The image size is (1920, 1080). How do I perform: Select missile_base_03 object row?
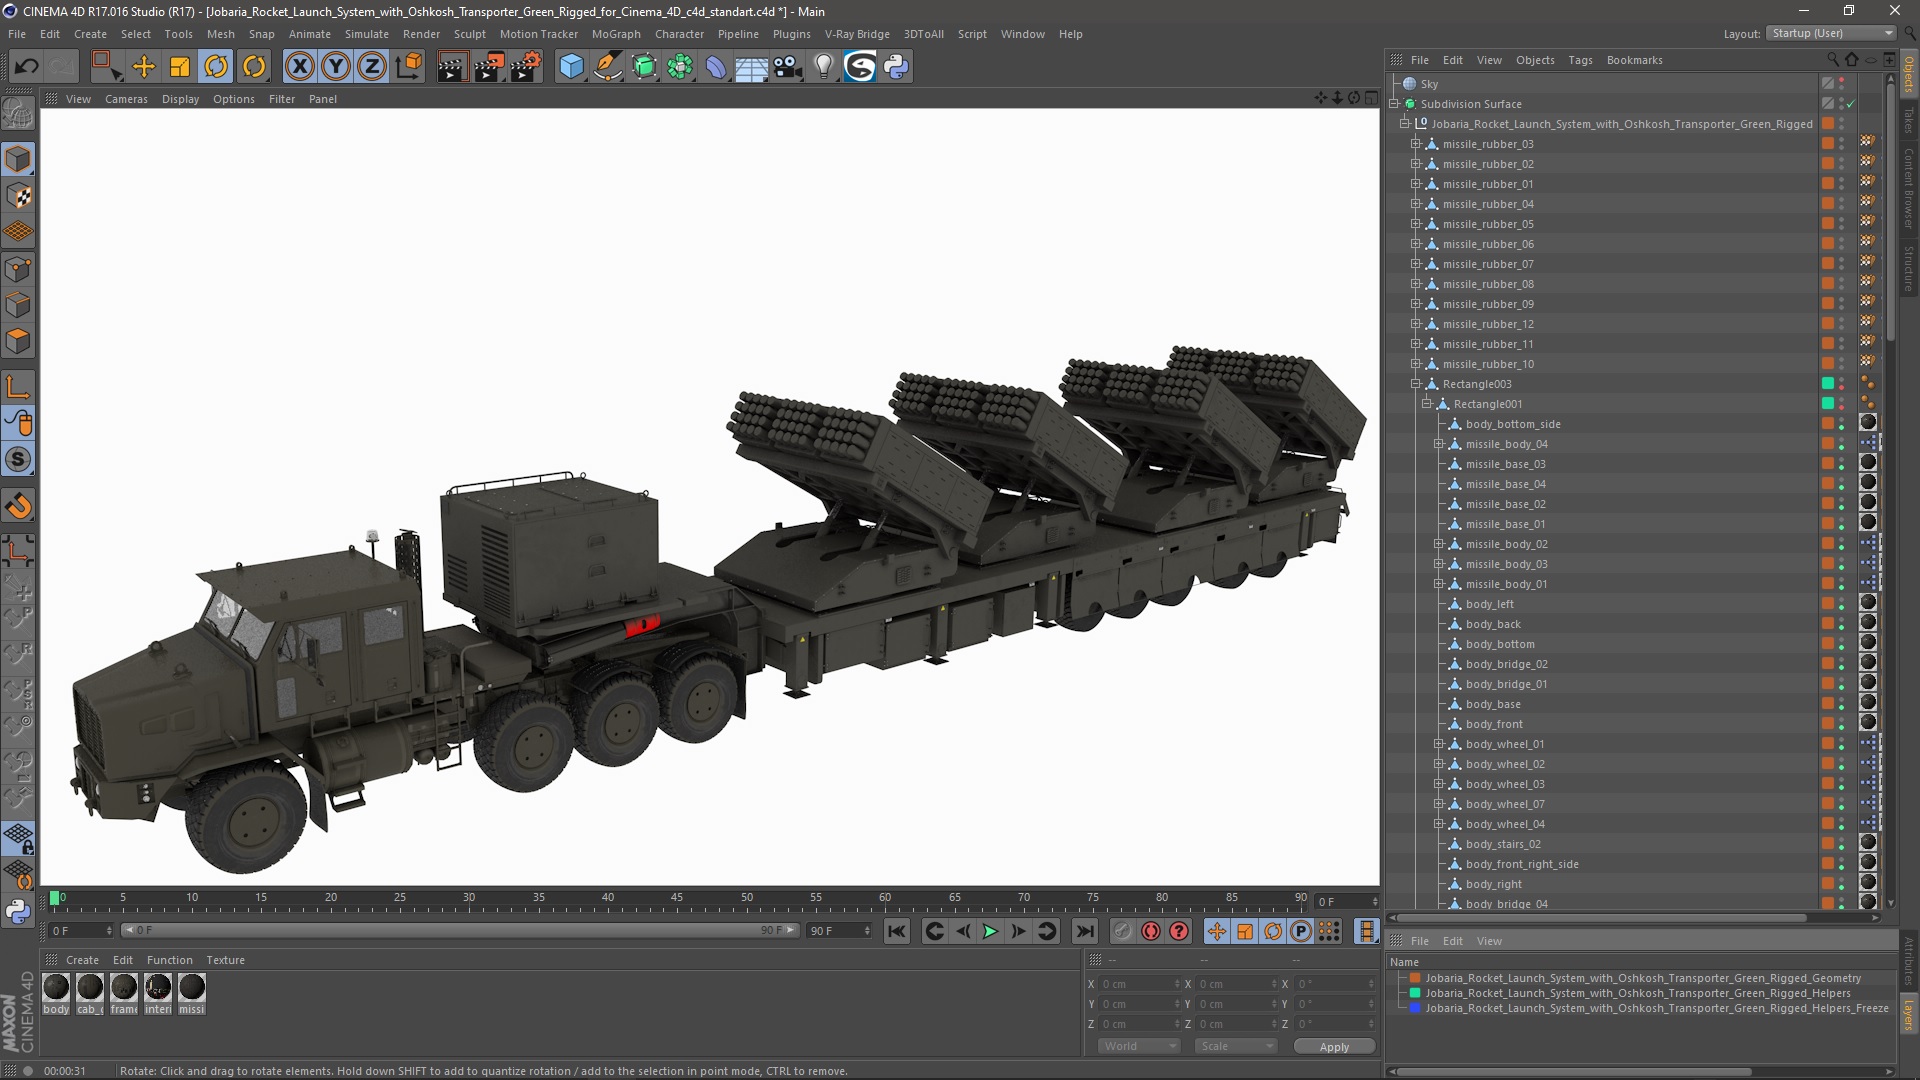coord(1505,464)
